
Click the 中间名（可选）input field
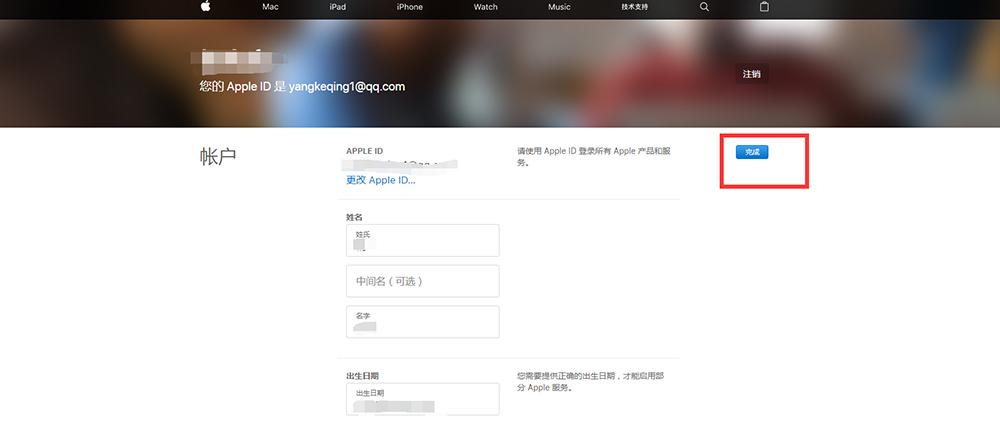tap(422, 281)
